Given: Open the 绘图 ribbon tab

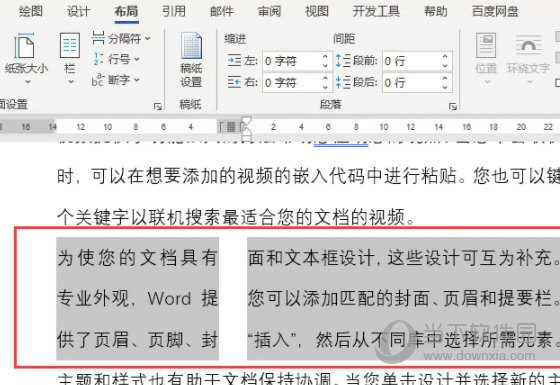Looking at the screenshot, I should (31, 11).
